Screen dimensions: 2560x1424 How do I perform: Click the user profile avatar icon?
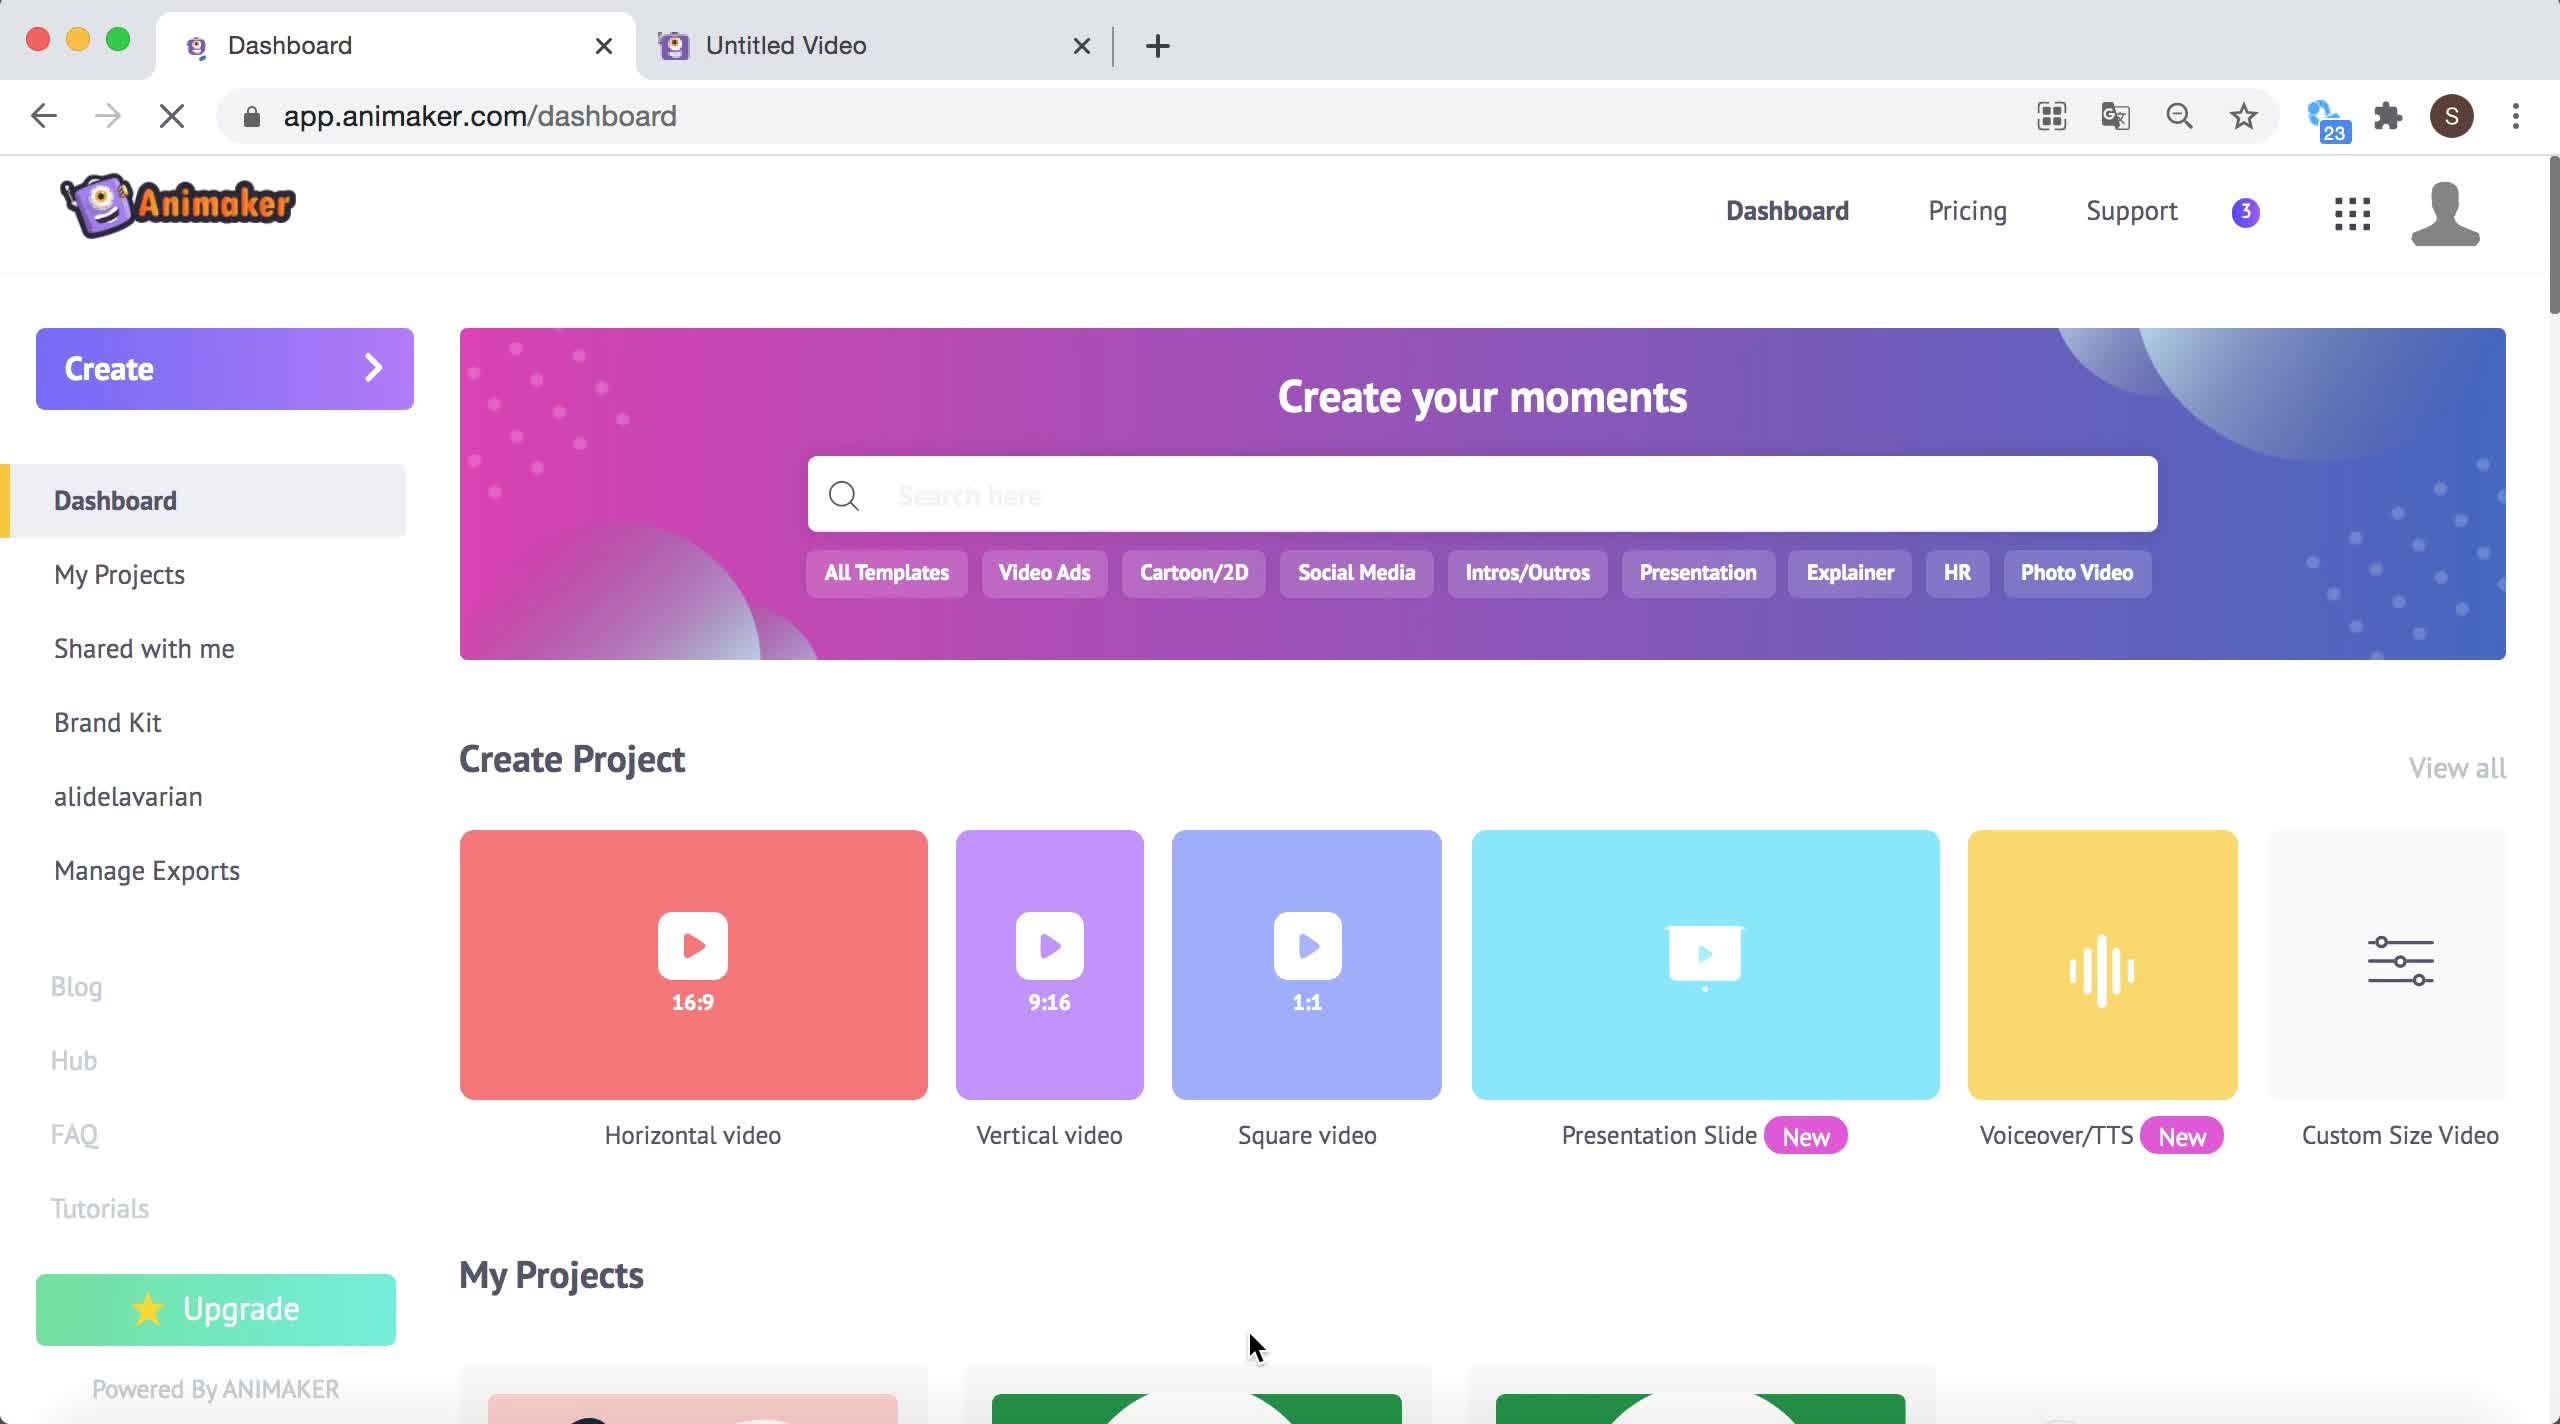(2445, 213)
